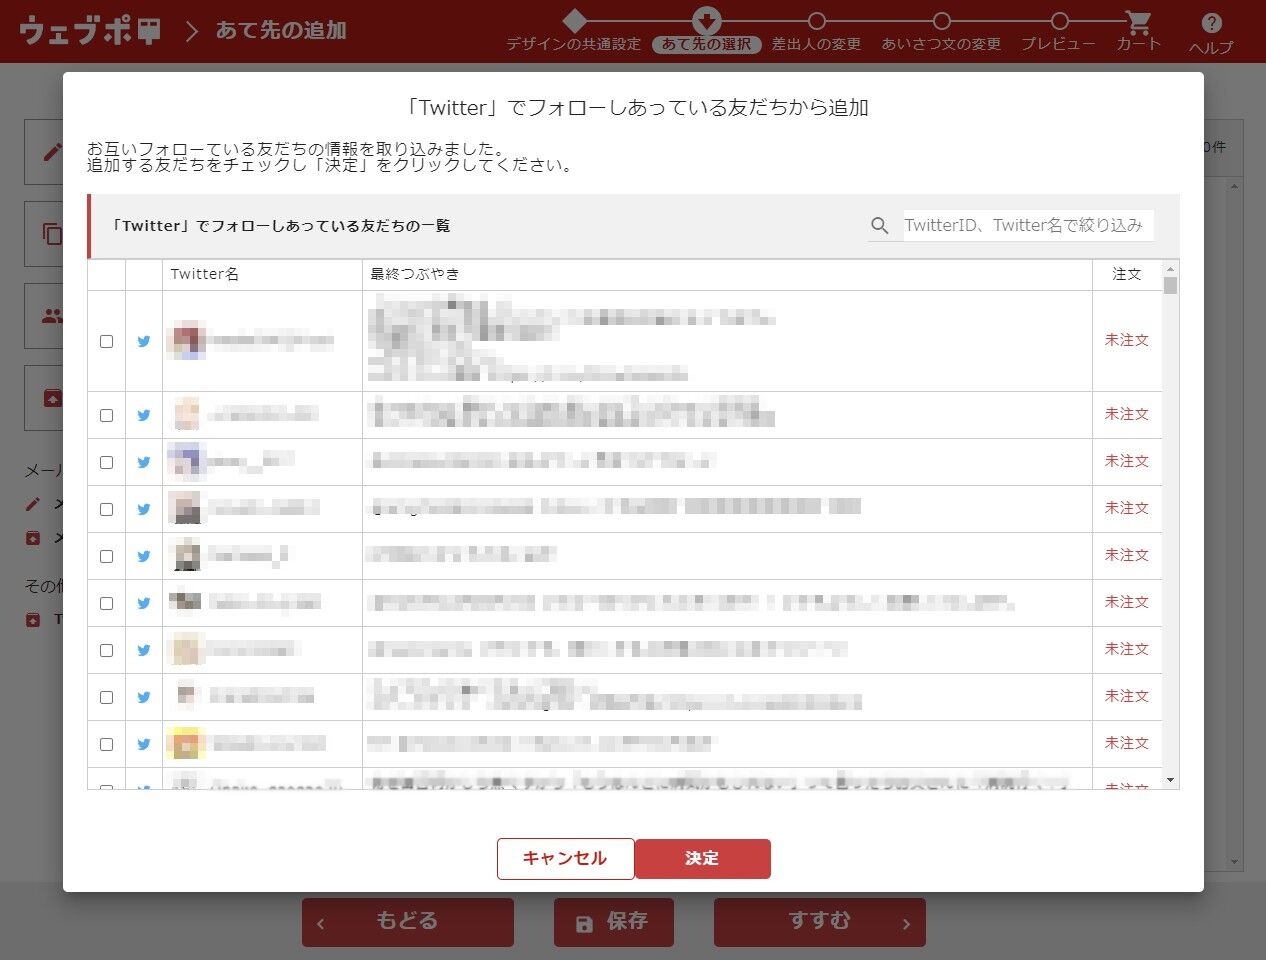Screen dimensions: 1266x960
Task: Check the first friend row checkbox
Action: 106,341
